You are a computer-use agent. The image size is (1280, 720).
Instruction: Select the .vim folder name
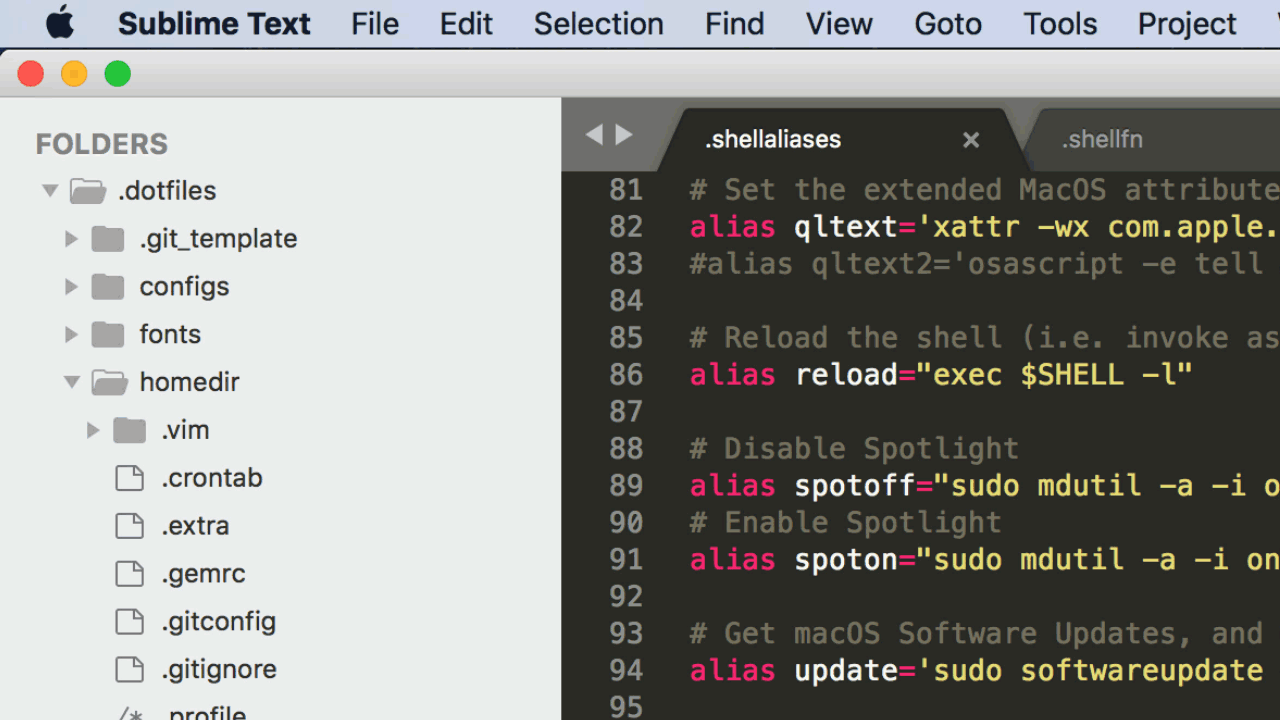pos(186,430)
